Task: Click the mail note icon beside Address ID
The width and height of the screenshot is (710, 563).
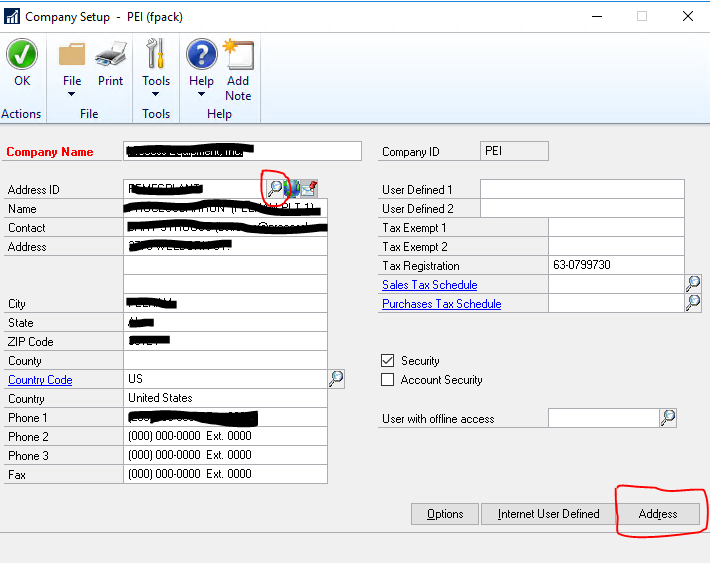Action: tap(309, 188)
